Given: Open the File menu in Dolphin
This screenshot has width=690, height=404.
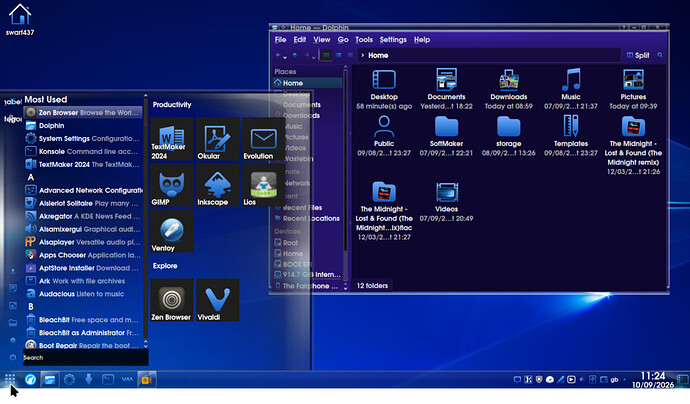Looking at the screenshot, I should [280, 40].
